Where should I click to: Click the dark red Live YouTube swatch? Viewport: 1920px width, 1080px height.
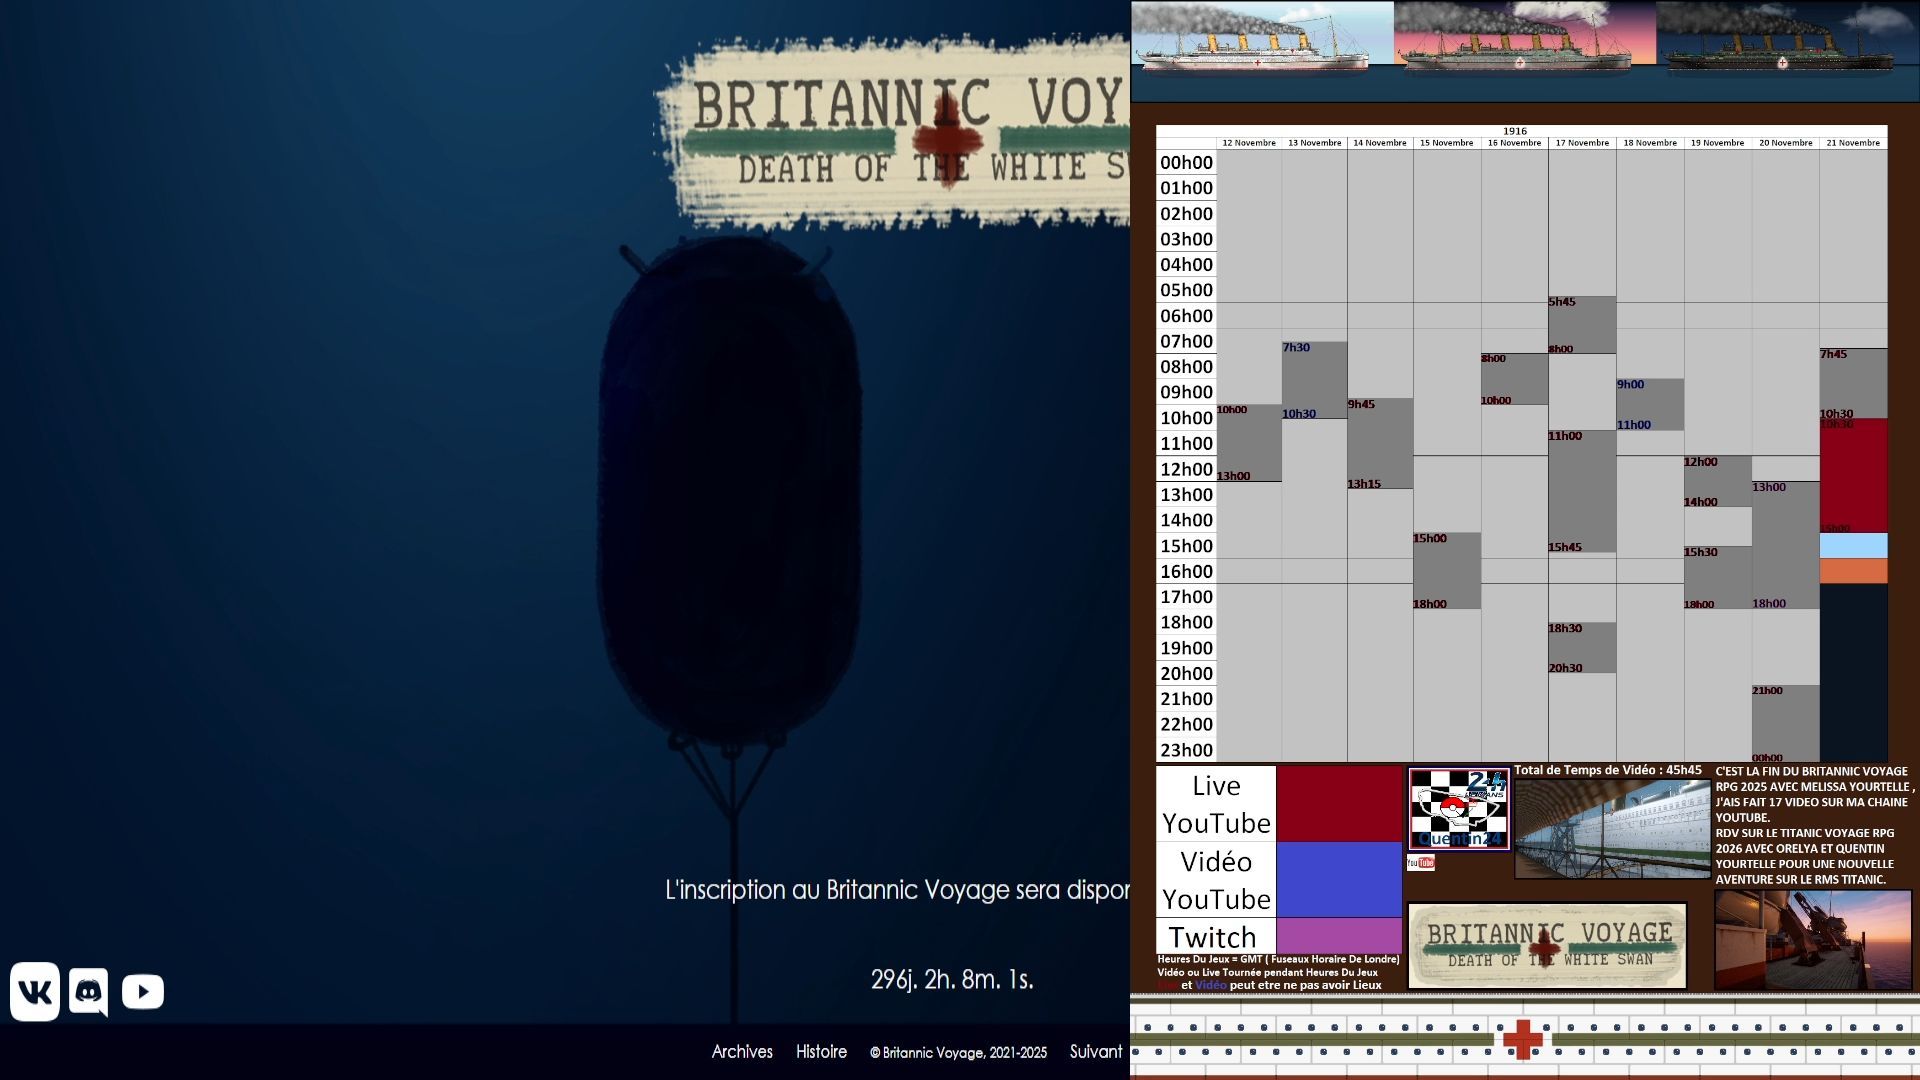tap(1339, 803)
